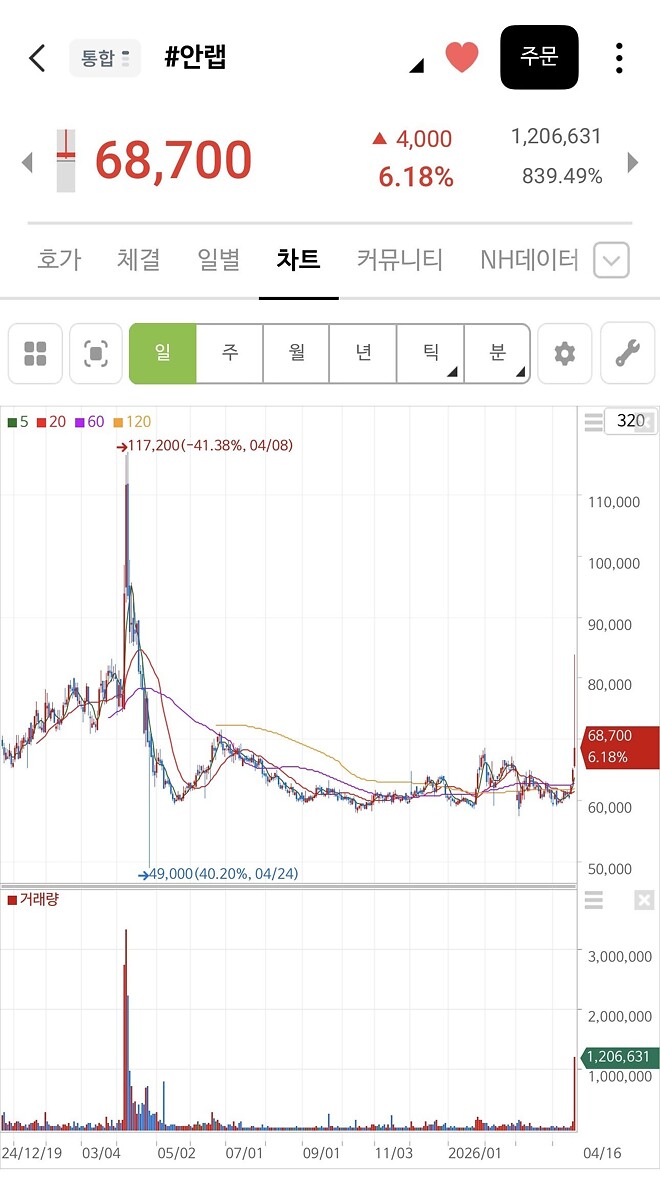Image resolution: width=660 pixels, height=1191 pixels.
Task: Open the 틱 tick interval dropdown
Action: (430, 353)
